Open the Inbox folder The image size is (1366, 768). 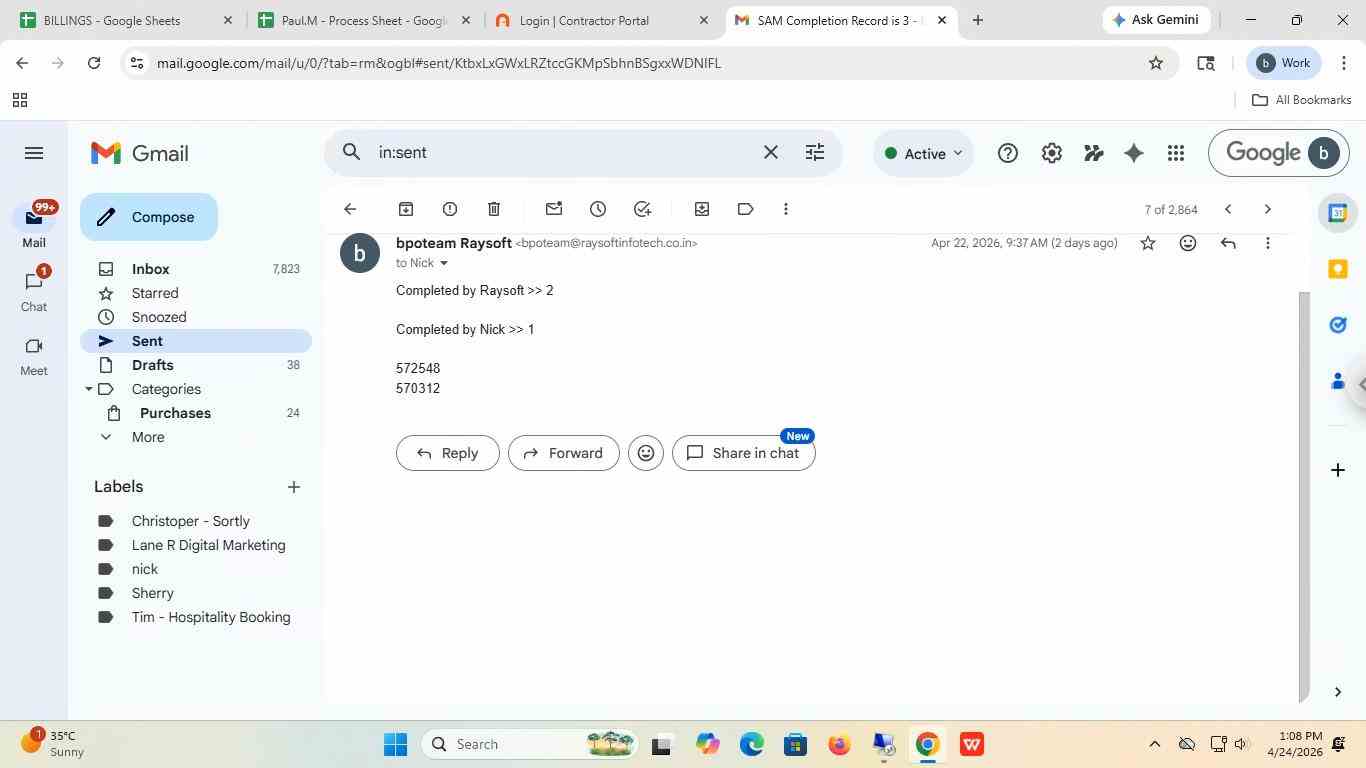pyautogui.click(x=151, y=269)
